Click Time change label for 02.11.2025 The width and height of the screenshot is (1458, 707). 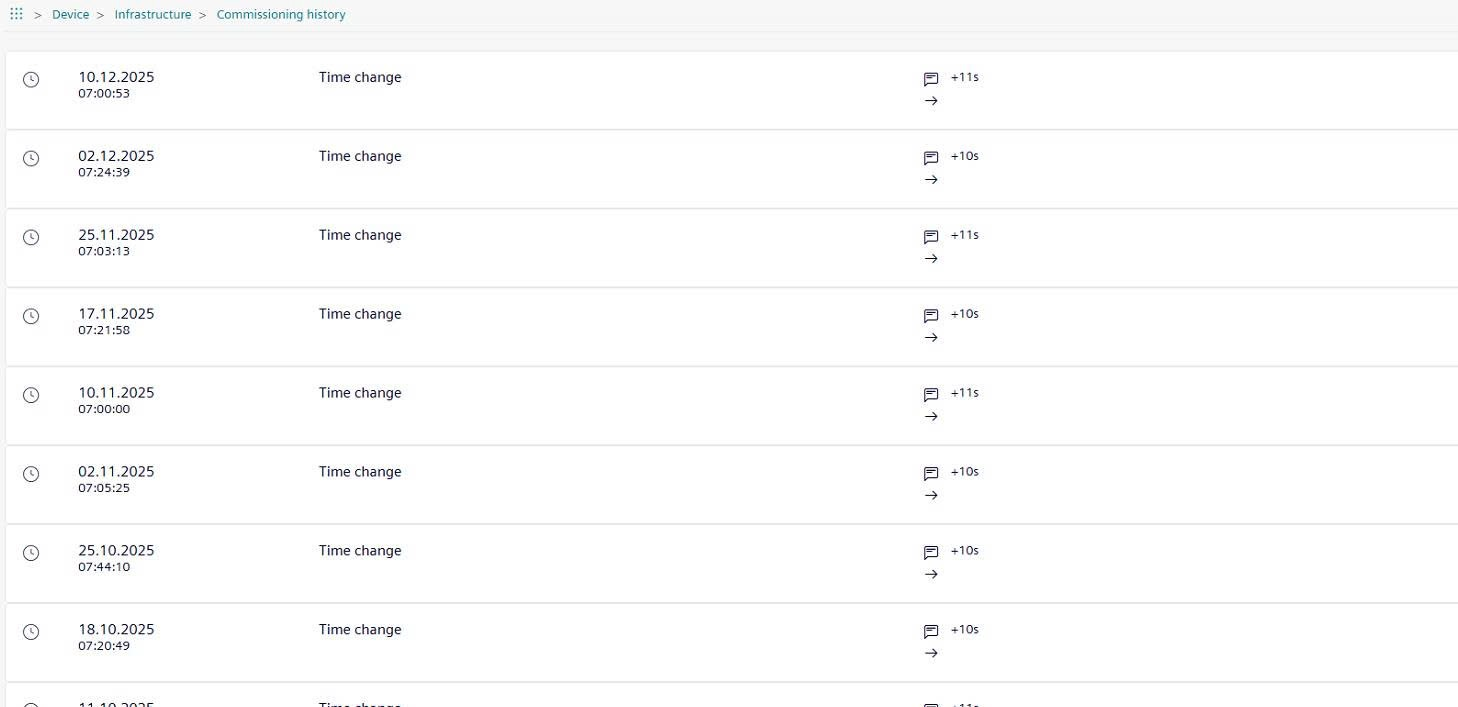360,472
